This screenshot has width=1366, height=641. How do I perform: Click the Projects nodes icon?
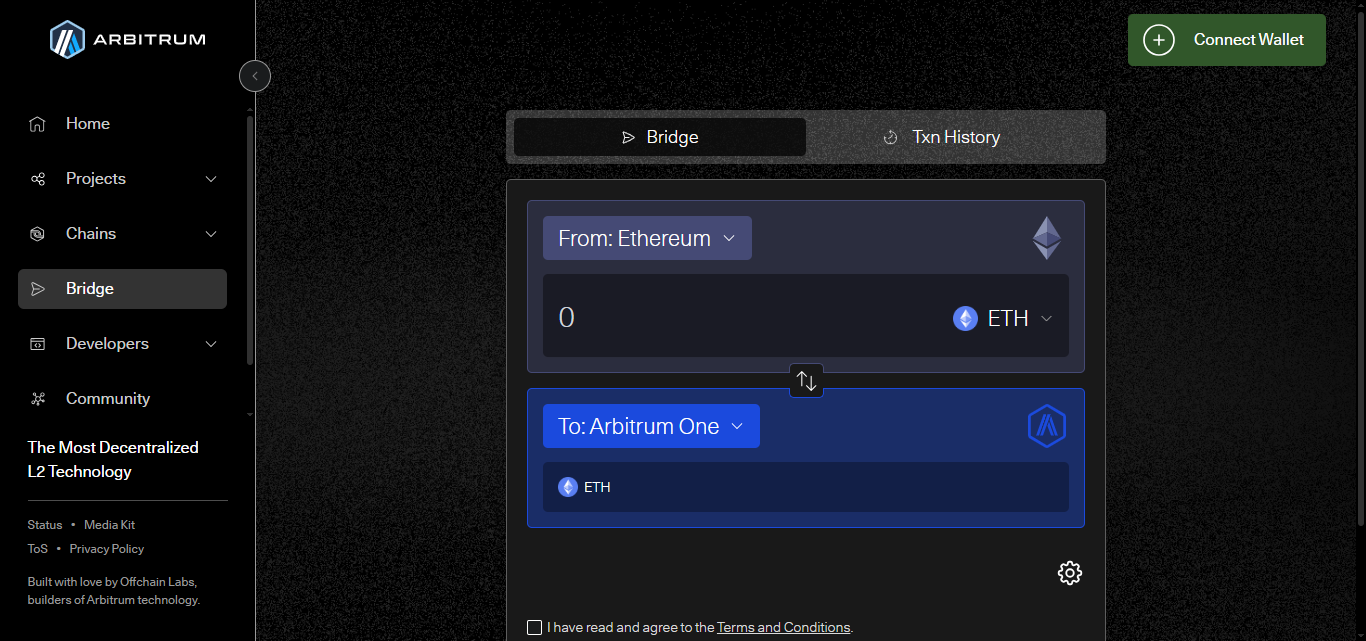pos(38,179)
